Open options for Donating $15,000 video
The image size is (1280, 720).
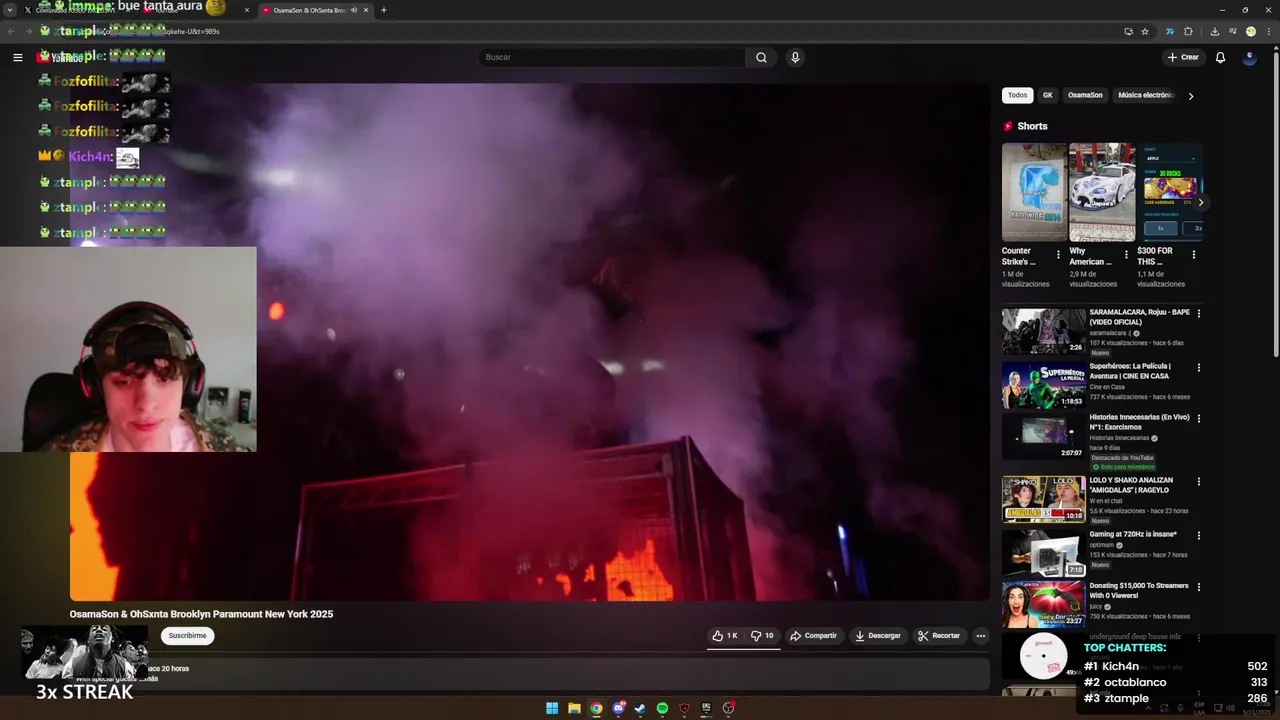(x=1198, y=586)
